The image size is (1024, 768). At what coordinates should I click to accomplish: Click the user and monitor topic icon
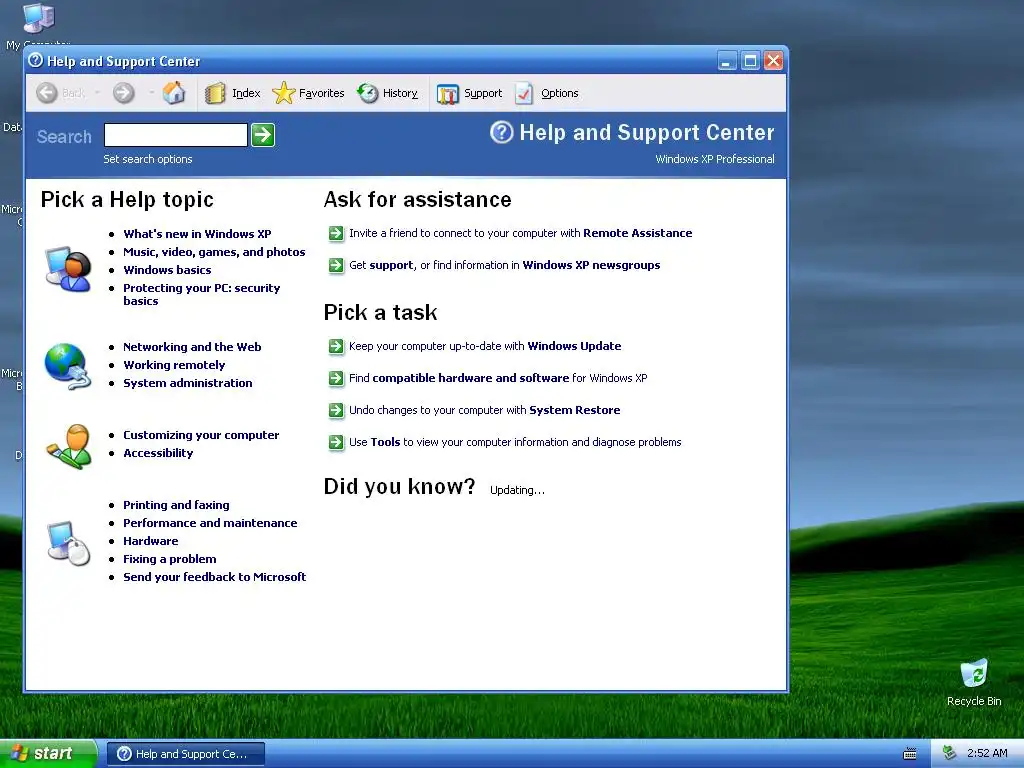click(x=68, y=268)
